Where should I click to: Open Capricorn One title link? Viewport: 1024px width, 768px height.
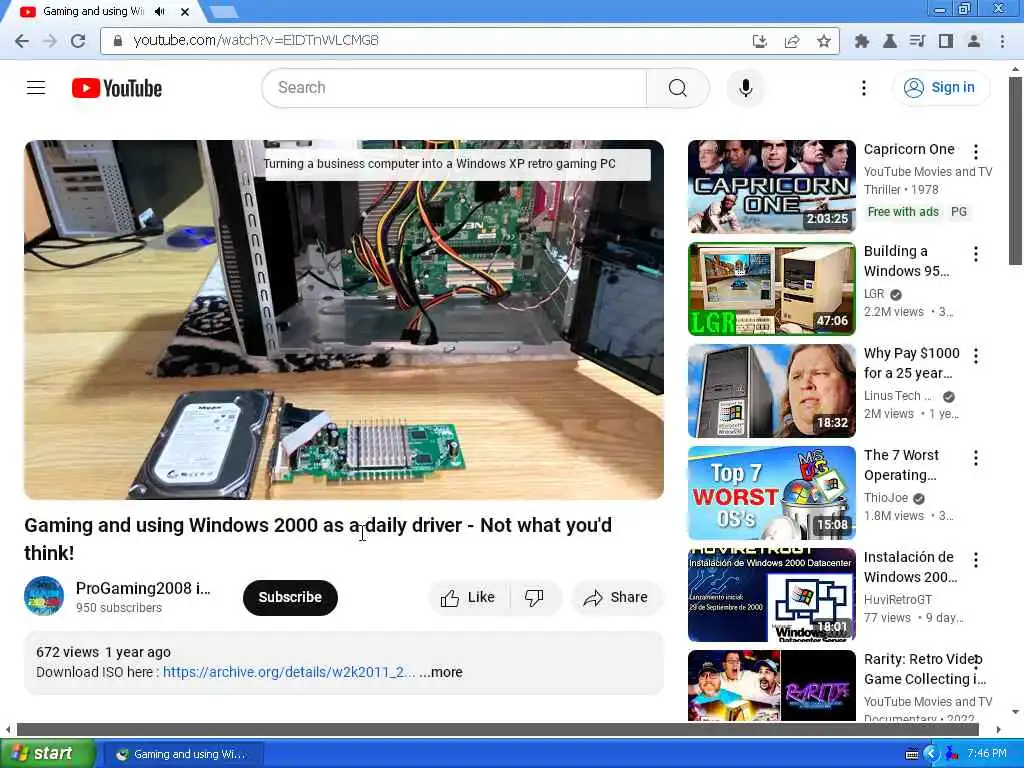pos(909,149)
